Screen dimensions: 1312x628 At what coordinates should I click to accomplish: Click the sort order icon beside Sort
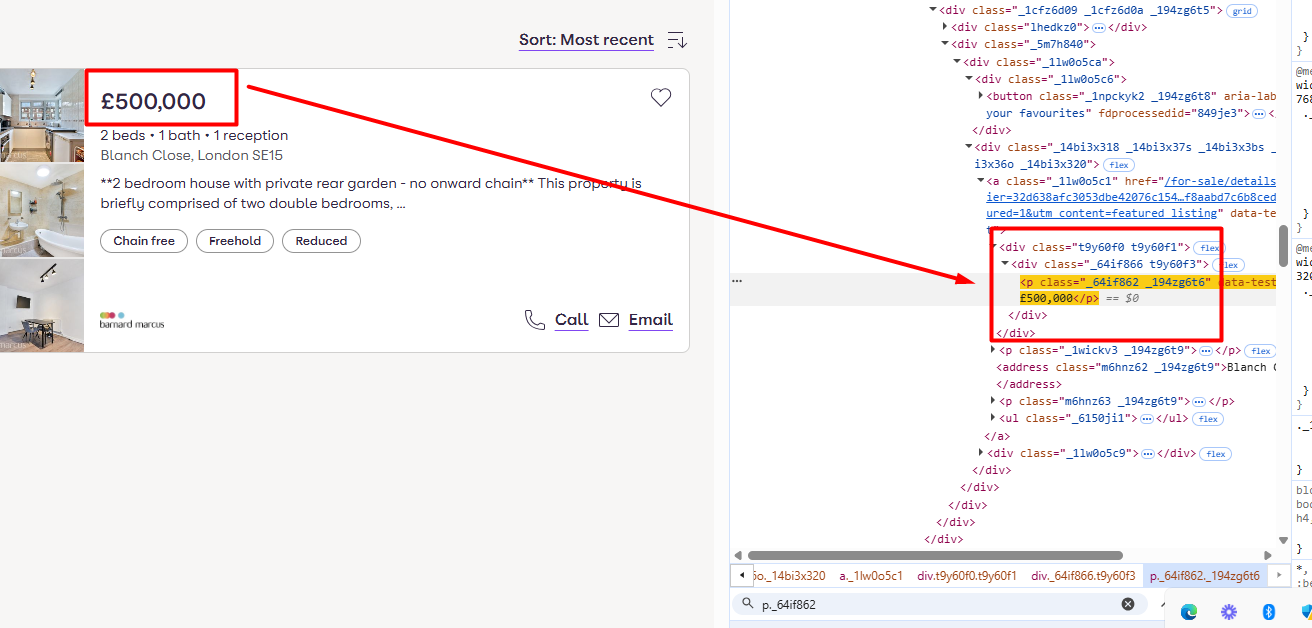(x=677, y=41)
